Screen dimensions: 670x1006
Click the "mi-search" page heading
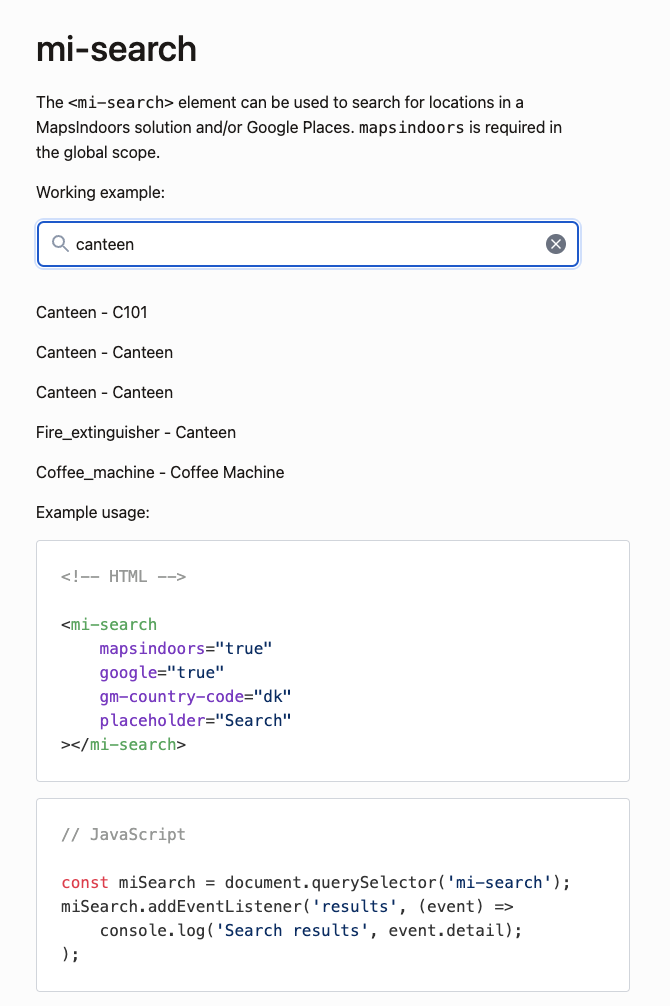click(116, 49)
